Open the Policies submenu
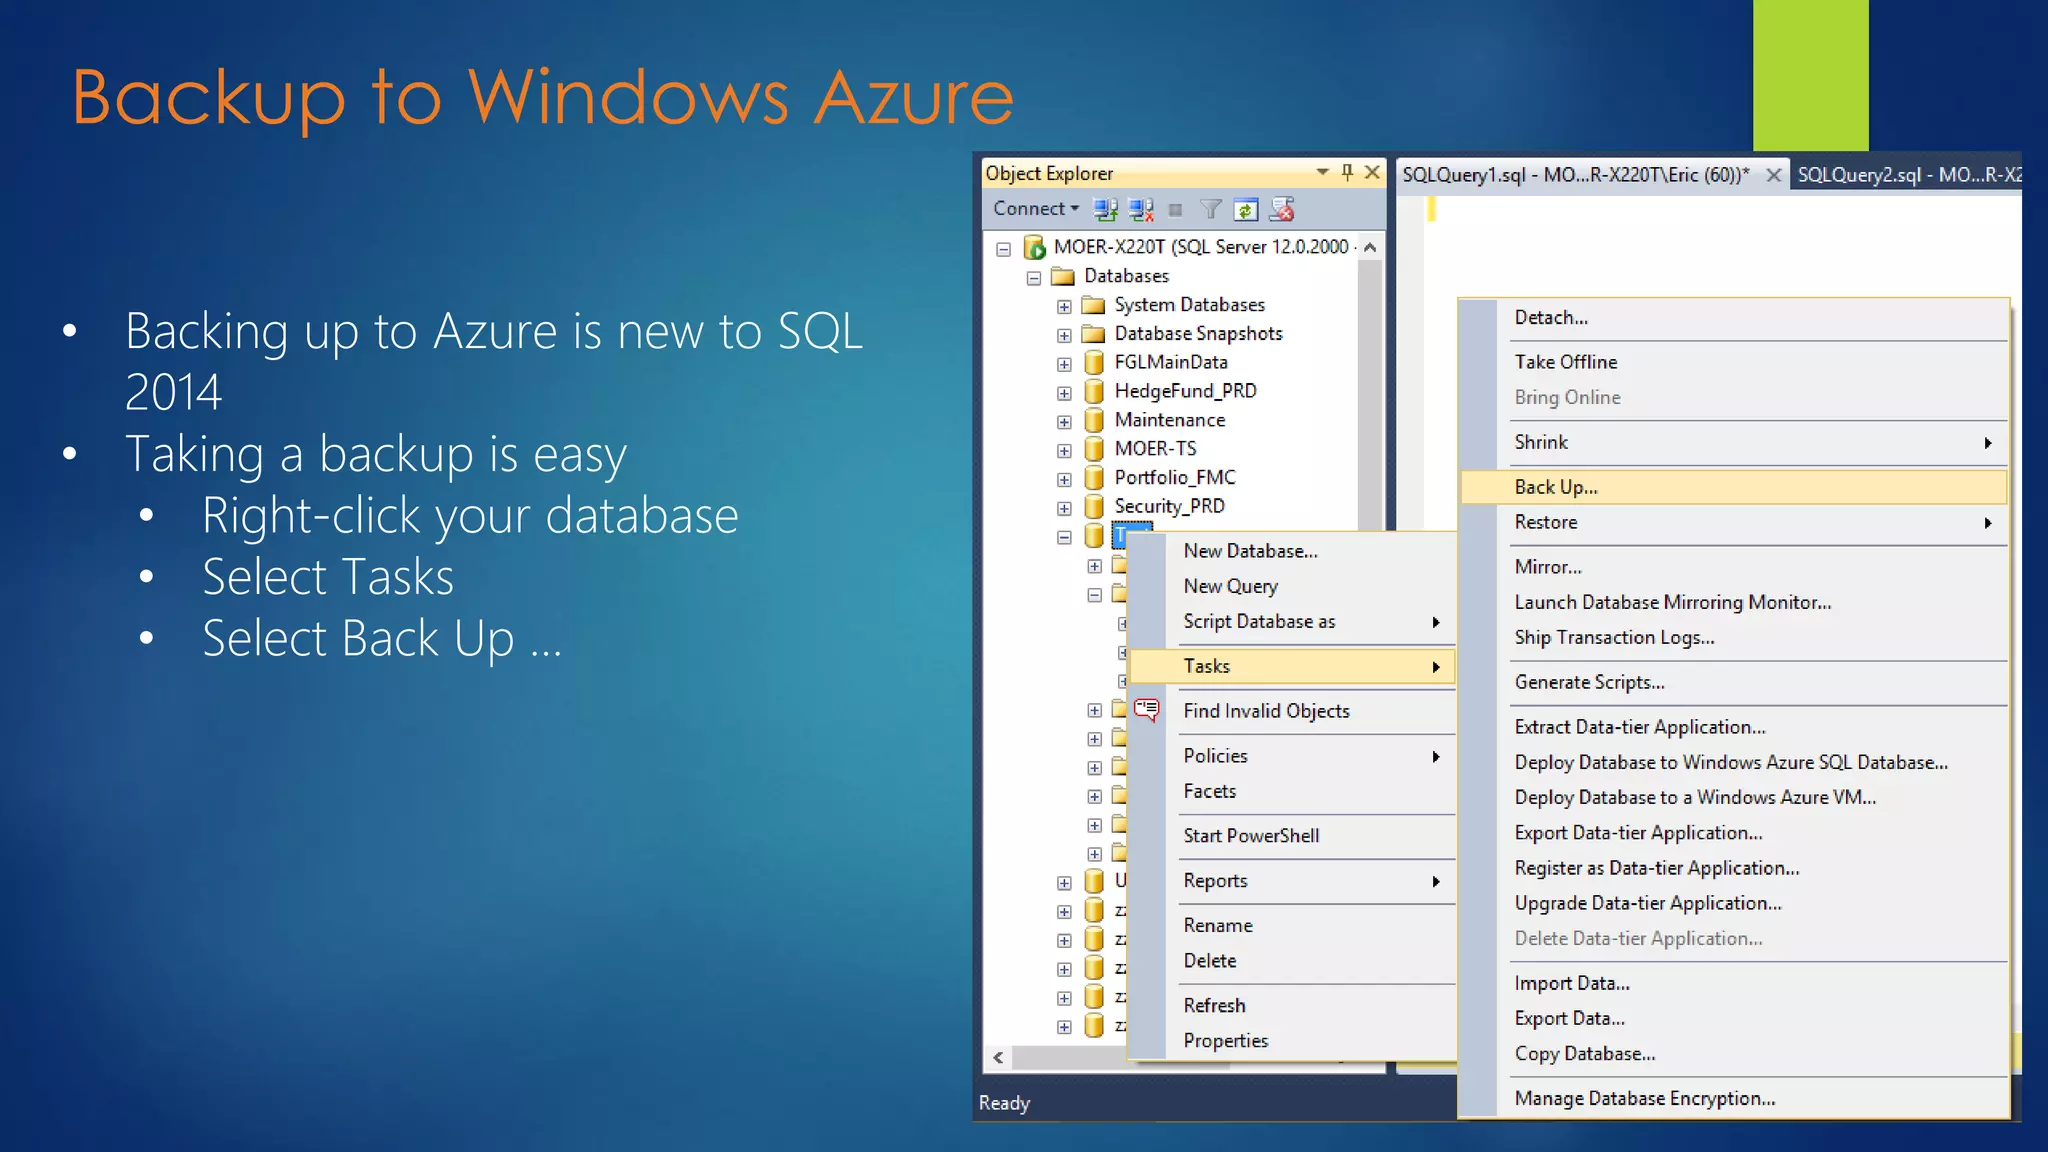The height and width of the screenshot is (1152, 2048). click(x=1291, y=756)
